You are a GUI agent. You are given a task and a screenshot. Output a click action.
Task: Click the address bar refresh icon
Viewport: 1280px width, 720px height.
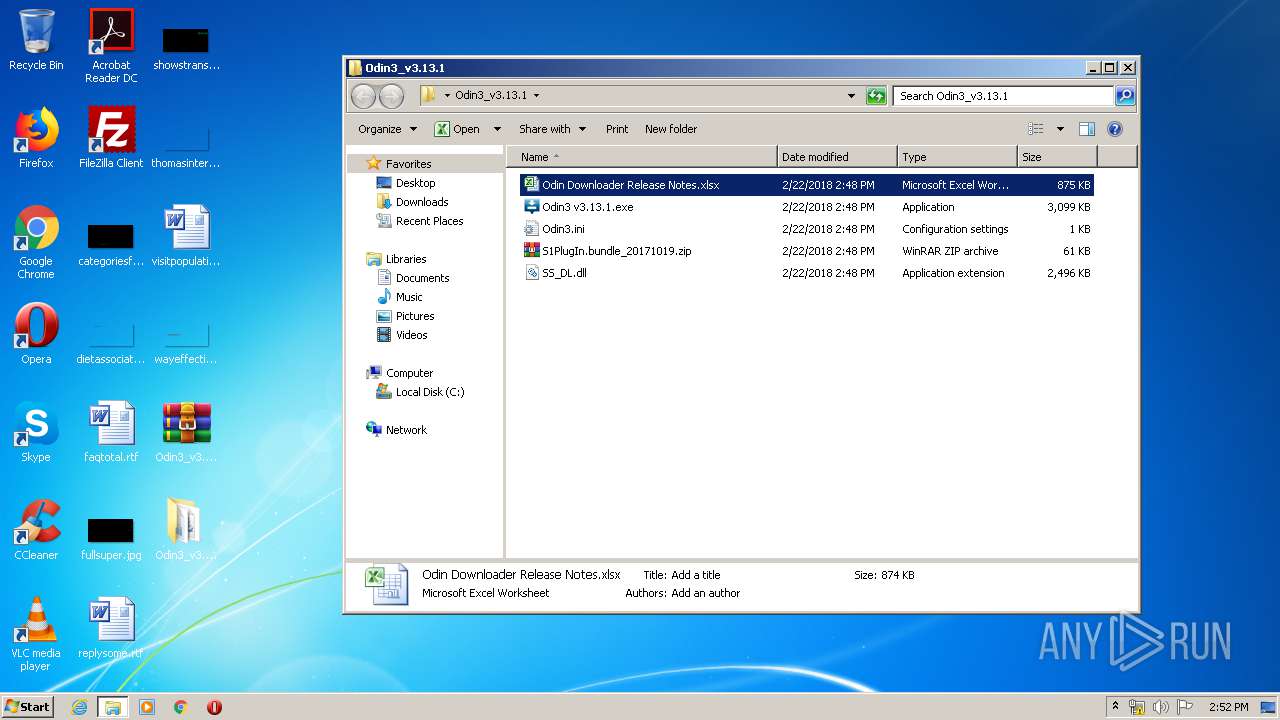876,96
